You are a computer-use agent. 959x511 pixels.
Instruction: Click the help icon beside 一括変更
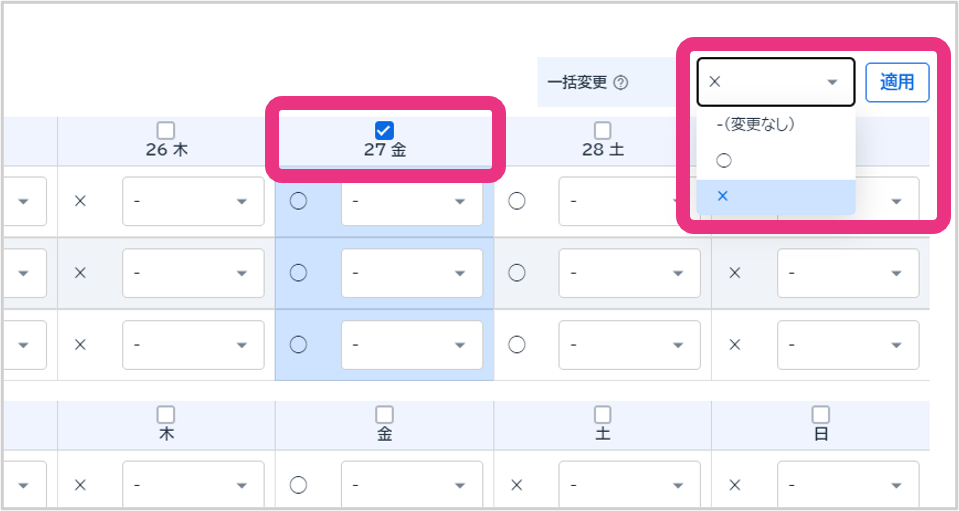coord(621,83)
